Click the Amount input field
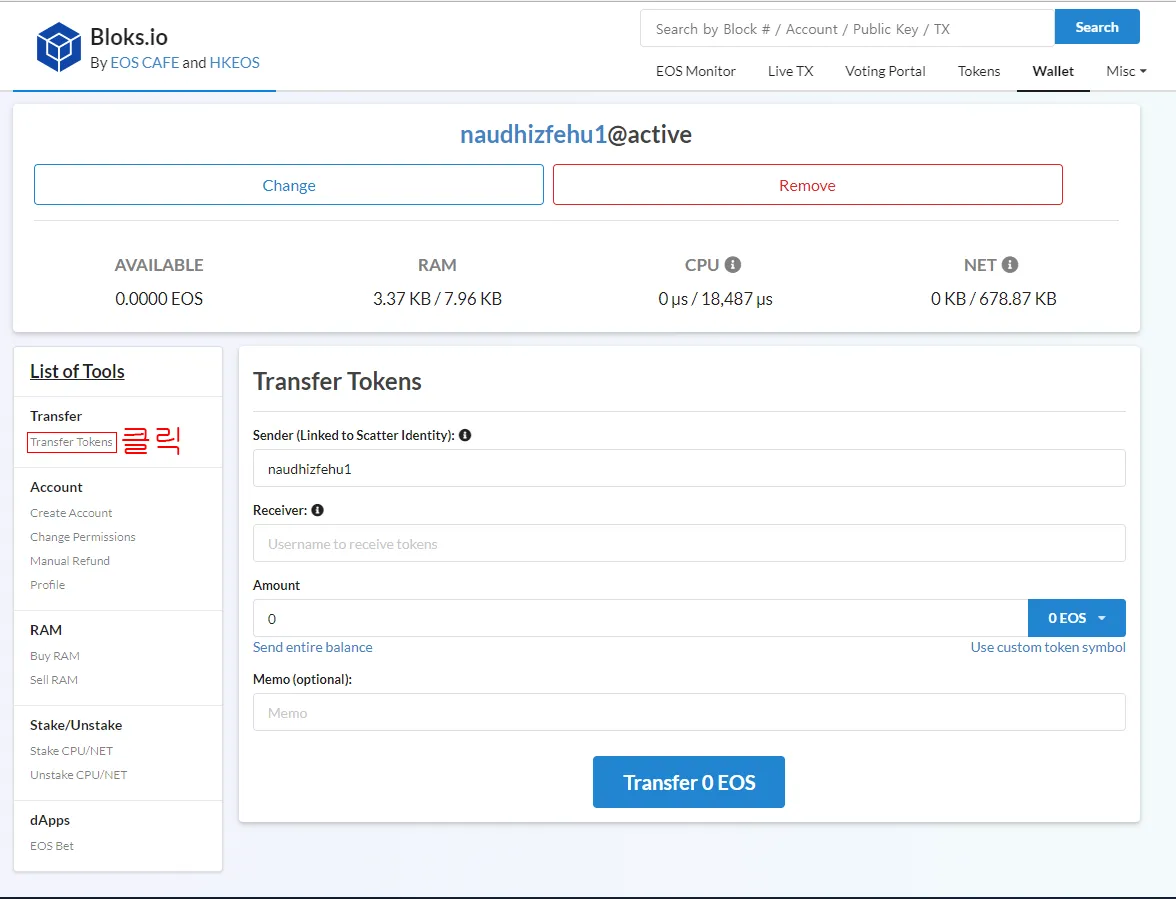The width and height of the screenshot is (1176, 899). tap(640, 619)
